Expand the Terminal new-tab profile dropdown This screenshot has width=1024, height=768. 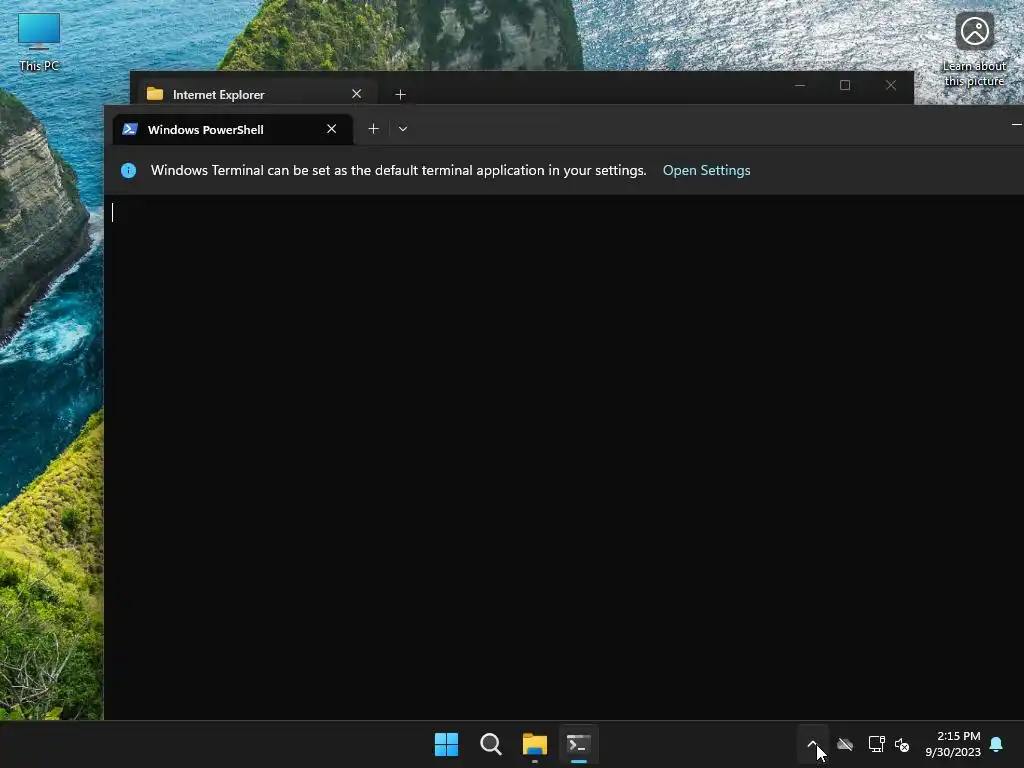coord(403,129)
